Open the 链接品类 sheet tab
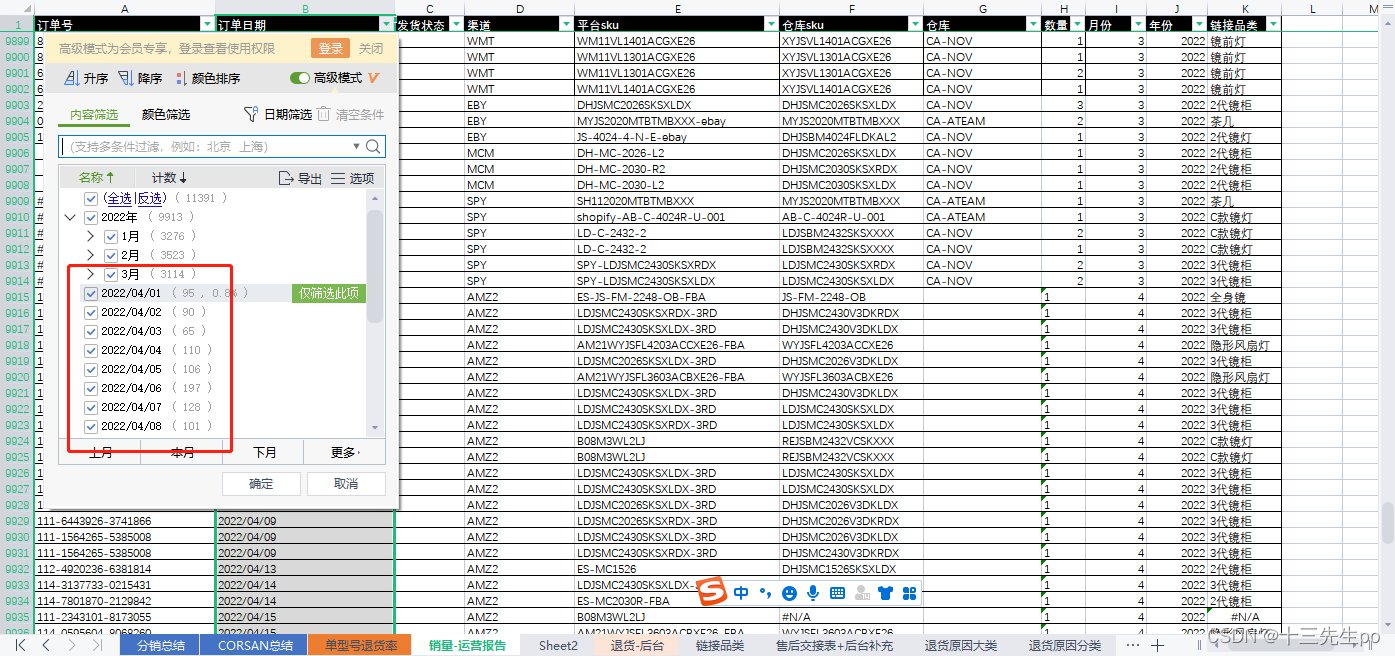Image resolution: width=1395 pixels, height=656 pixels. (720, 646)
